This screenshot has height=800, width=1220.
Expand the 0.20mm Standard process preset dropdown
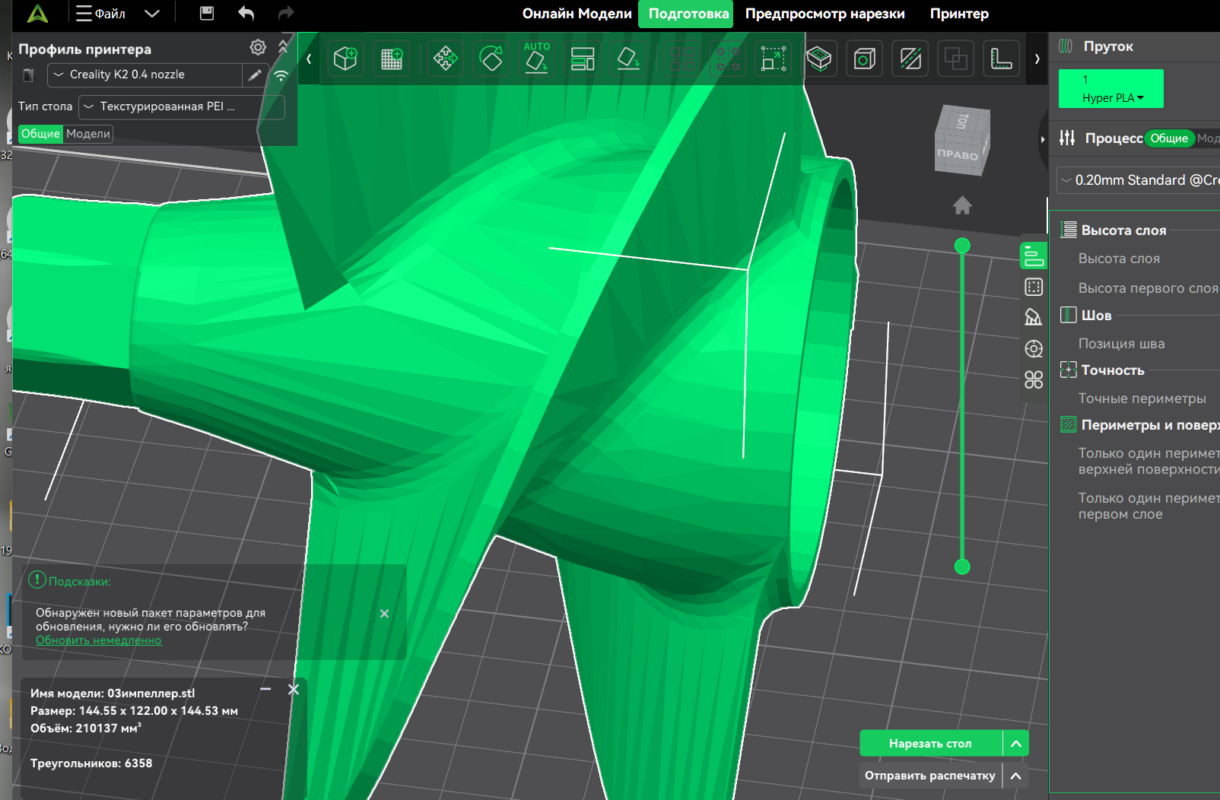pos(1140,181)
